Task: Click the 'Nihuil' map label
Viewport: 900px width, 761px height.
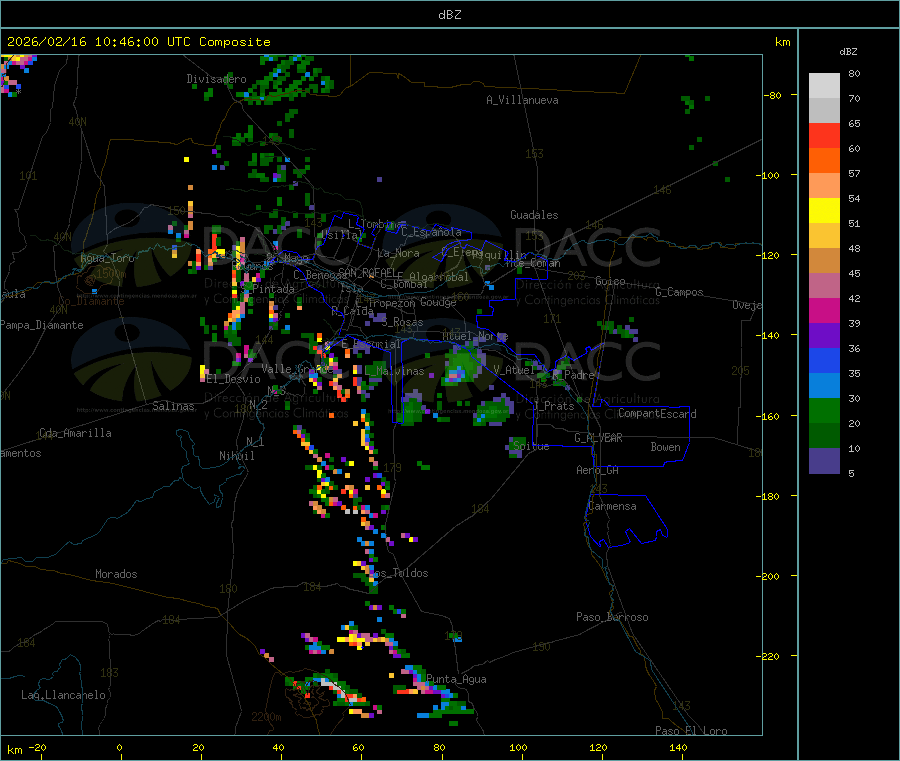Action: click(236, 456)
